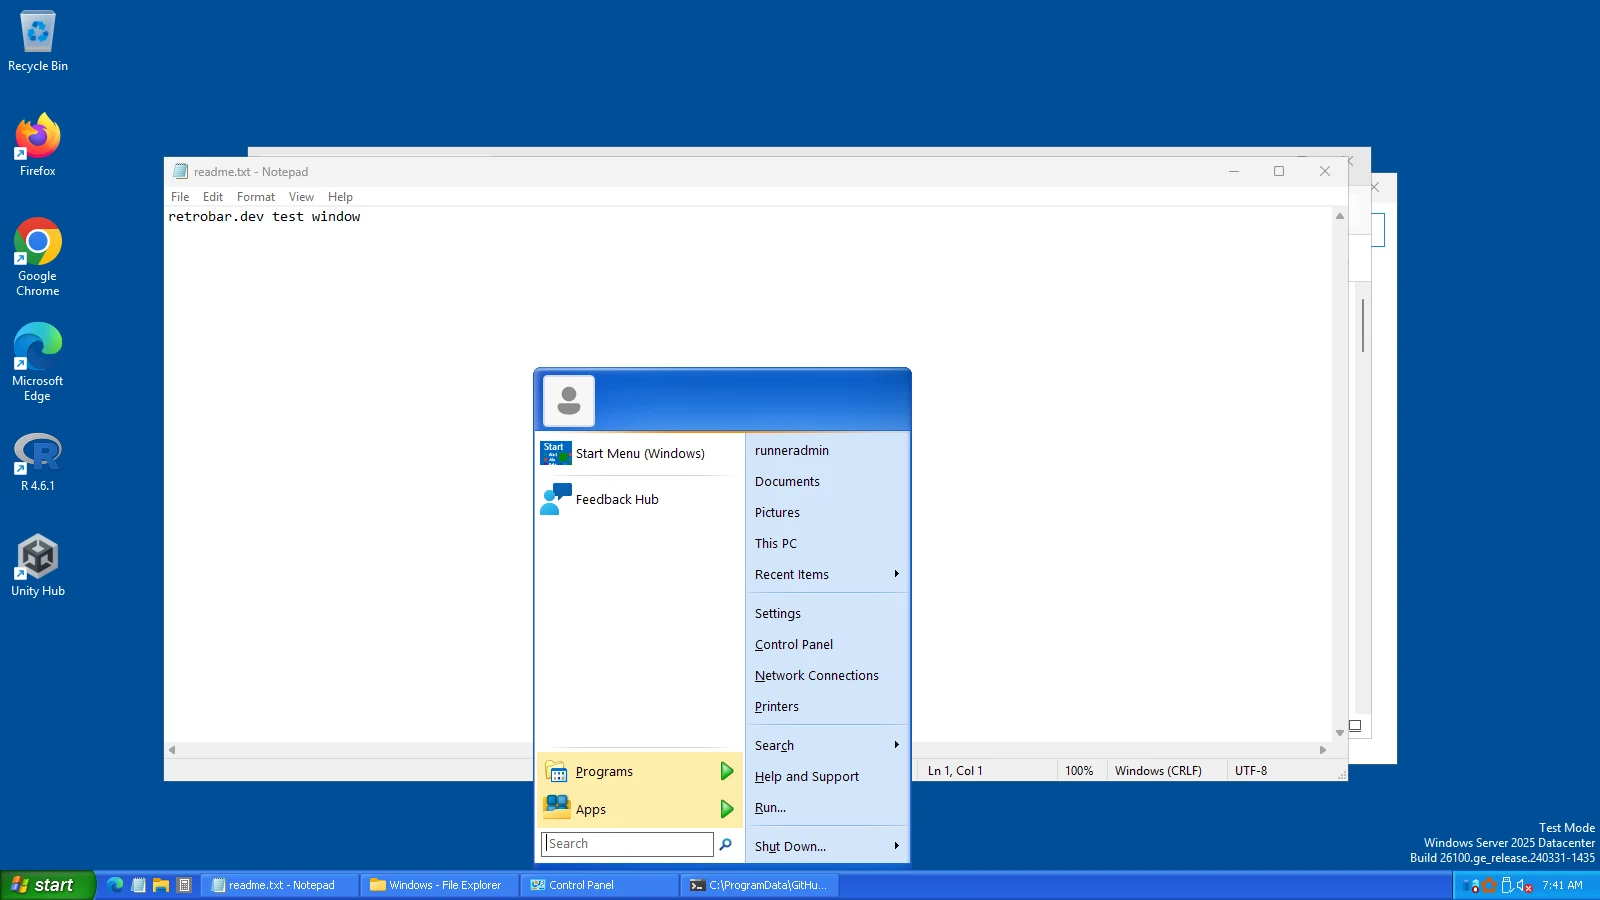Open Microsoft Edge from quick launch bar

pos(116,885)
